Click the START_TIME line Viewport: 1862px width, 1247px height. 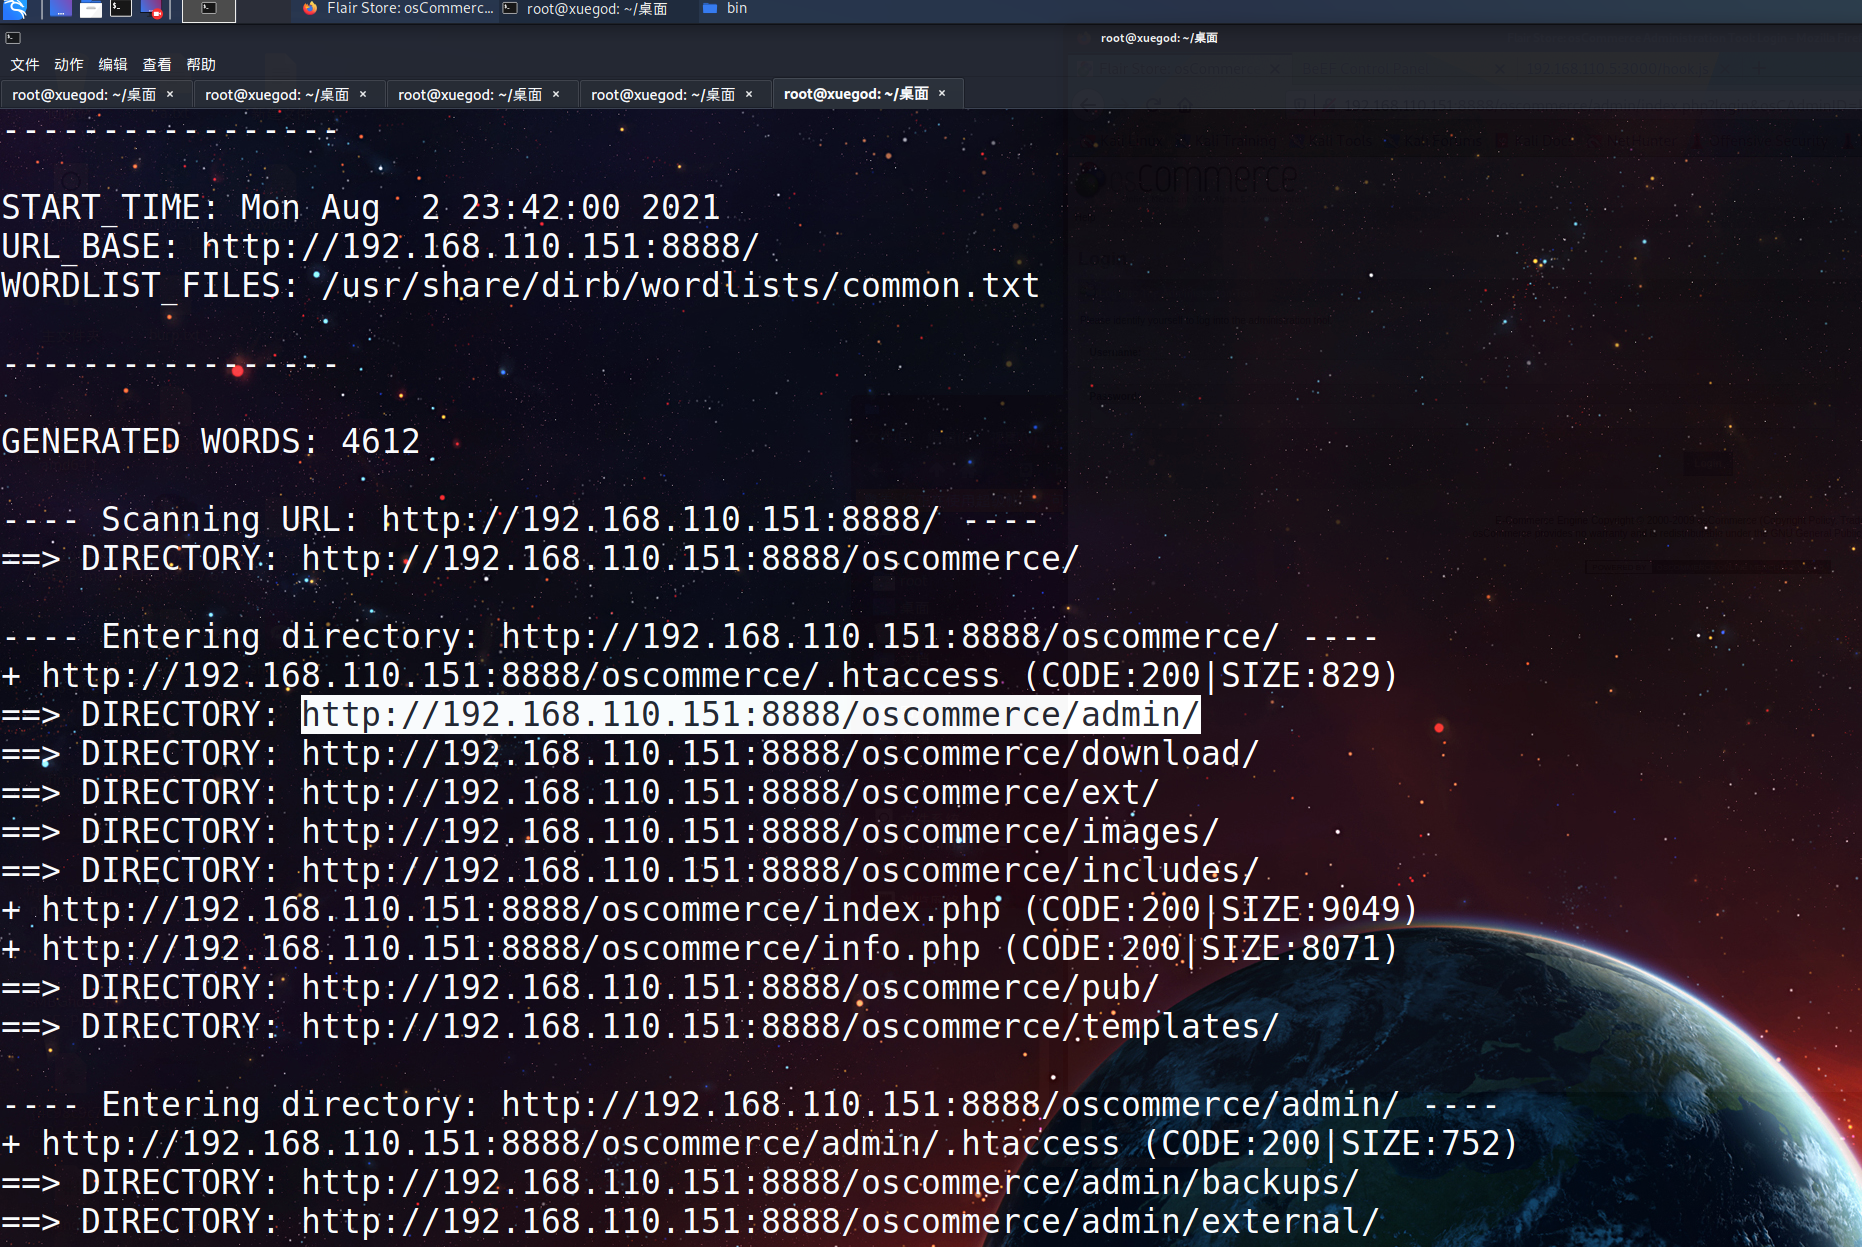(x=361, y=208)
